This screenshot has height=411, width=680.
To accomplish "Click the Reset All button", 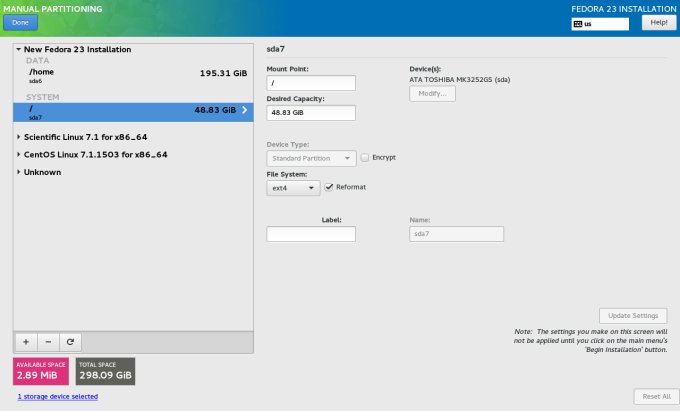I will pyautogui.click(x=656, y=396).
